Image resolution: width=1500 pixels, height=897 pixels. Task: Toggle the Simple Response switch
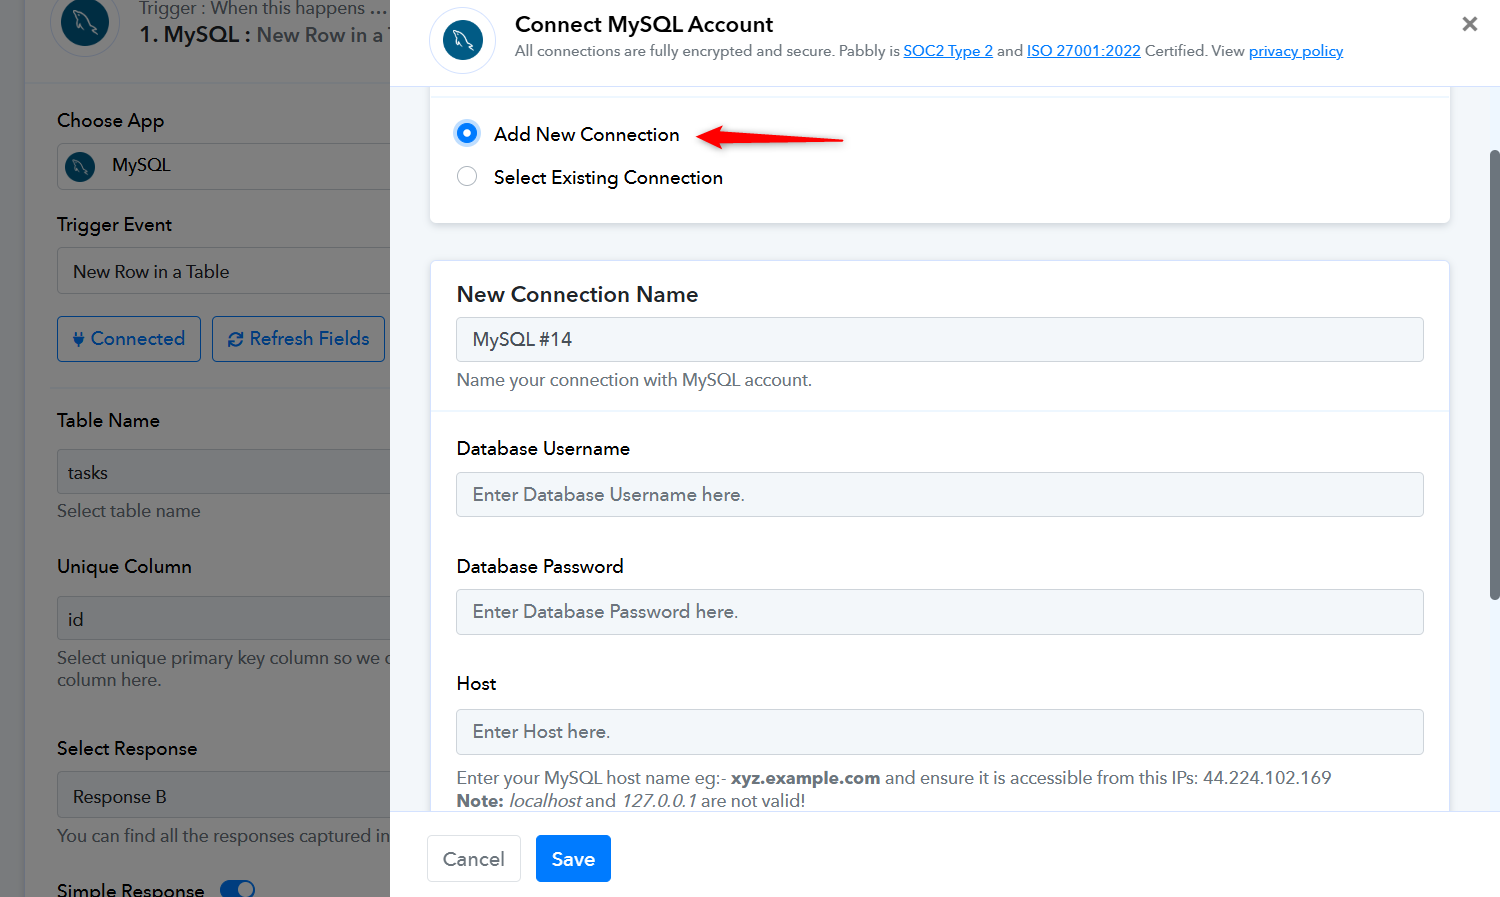tap(237, 889)
